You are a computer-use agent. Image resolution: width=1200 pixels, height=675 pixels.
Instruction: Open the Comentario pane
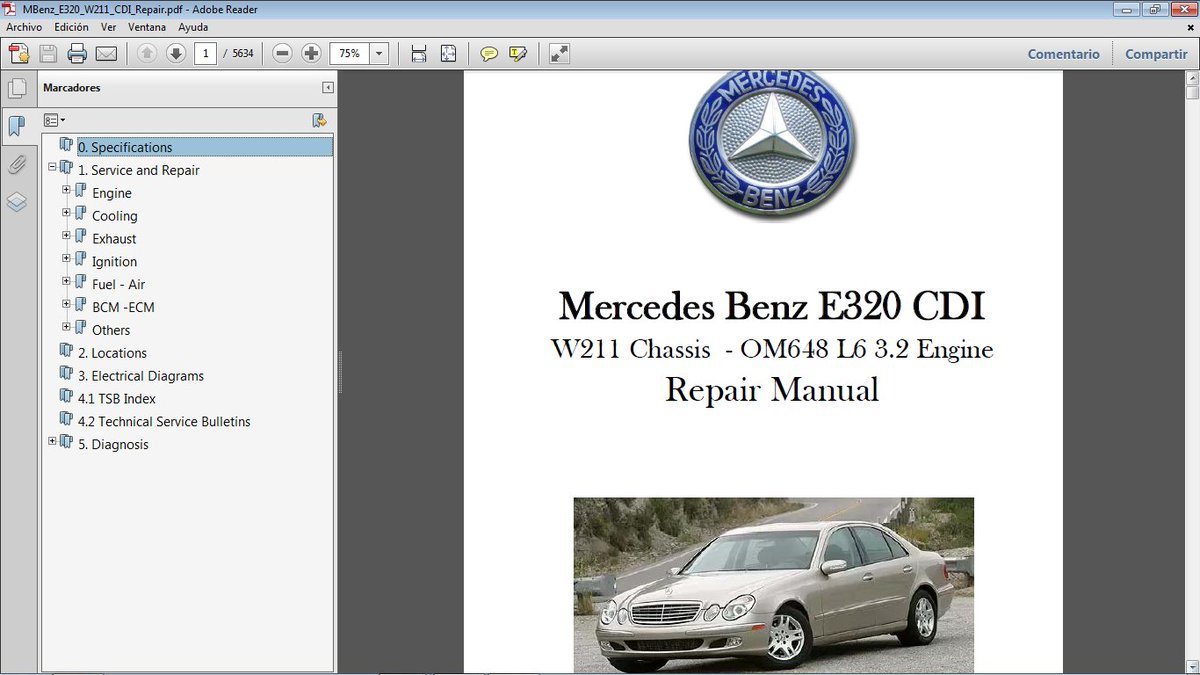pyautogui.click(x=1064, y=54)
